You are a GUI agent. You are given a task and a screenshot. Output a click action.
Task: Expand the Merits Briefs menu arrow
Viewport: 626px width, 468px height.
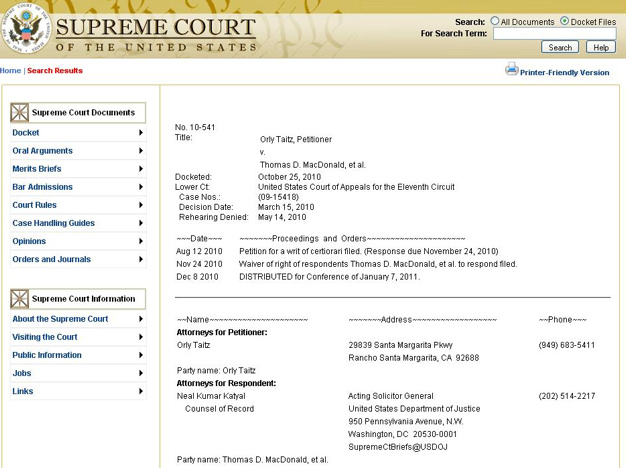click(x=141, y=169)
